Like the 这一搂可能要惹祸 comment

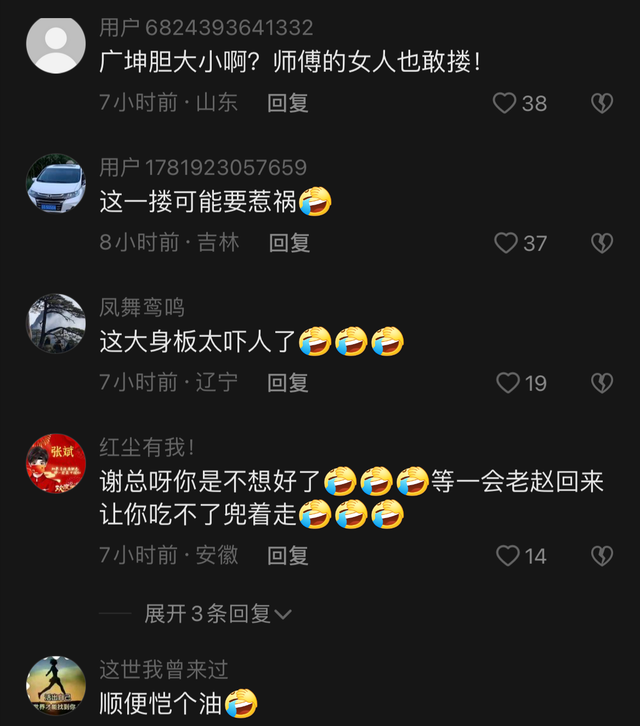506,243
